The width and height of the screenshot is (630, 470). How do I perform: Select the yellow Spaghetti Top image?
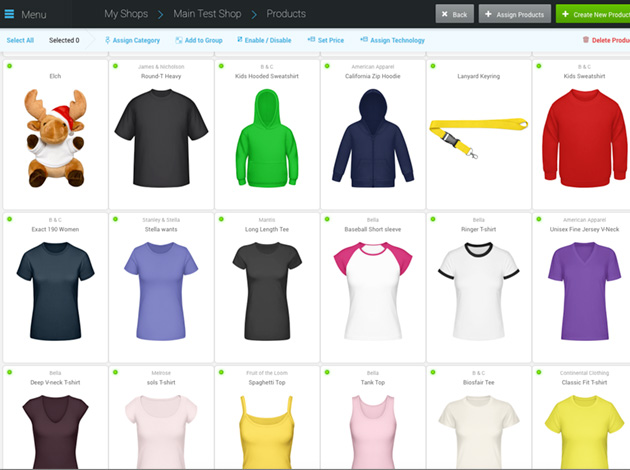267,432
